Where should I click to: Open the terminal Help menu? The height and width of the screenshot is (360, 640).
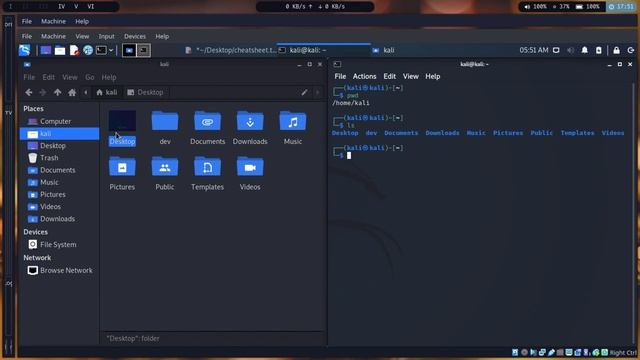(x=433, y=76)
